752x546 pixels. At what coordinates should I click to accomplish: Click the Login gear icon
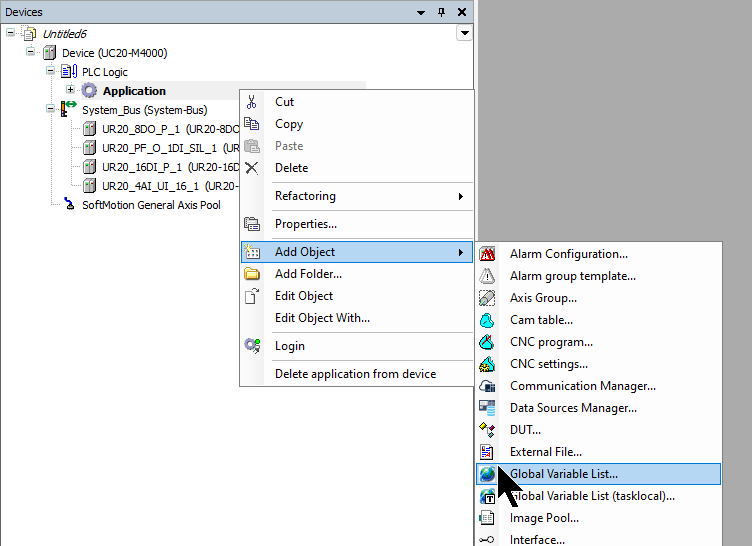point(252,345)
